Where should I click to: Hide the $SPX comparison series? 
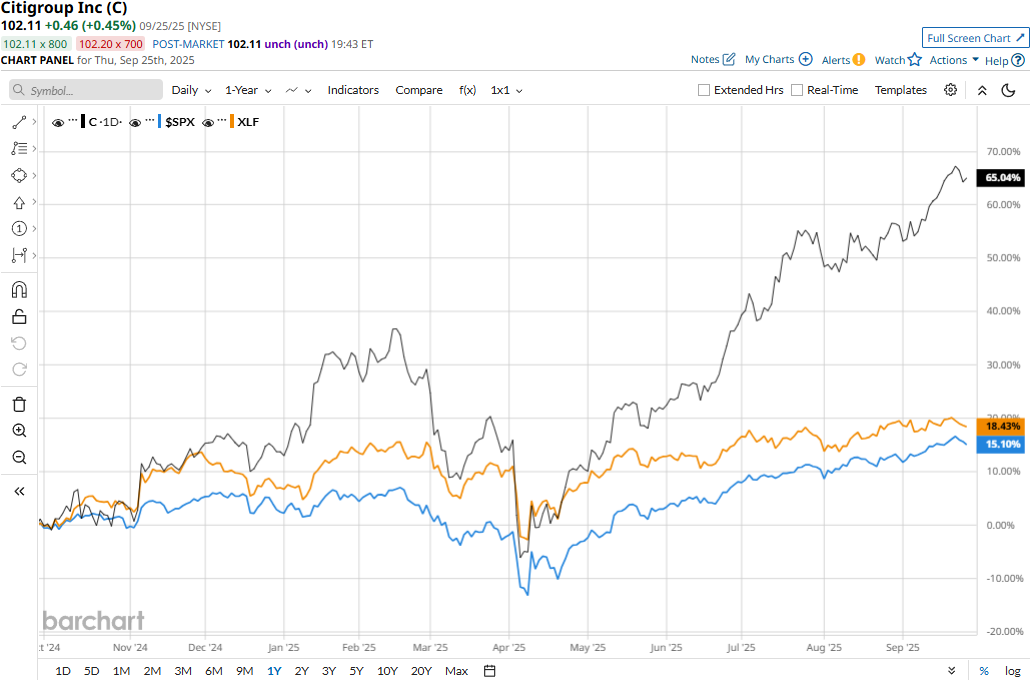(x=135, y=122)
